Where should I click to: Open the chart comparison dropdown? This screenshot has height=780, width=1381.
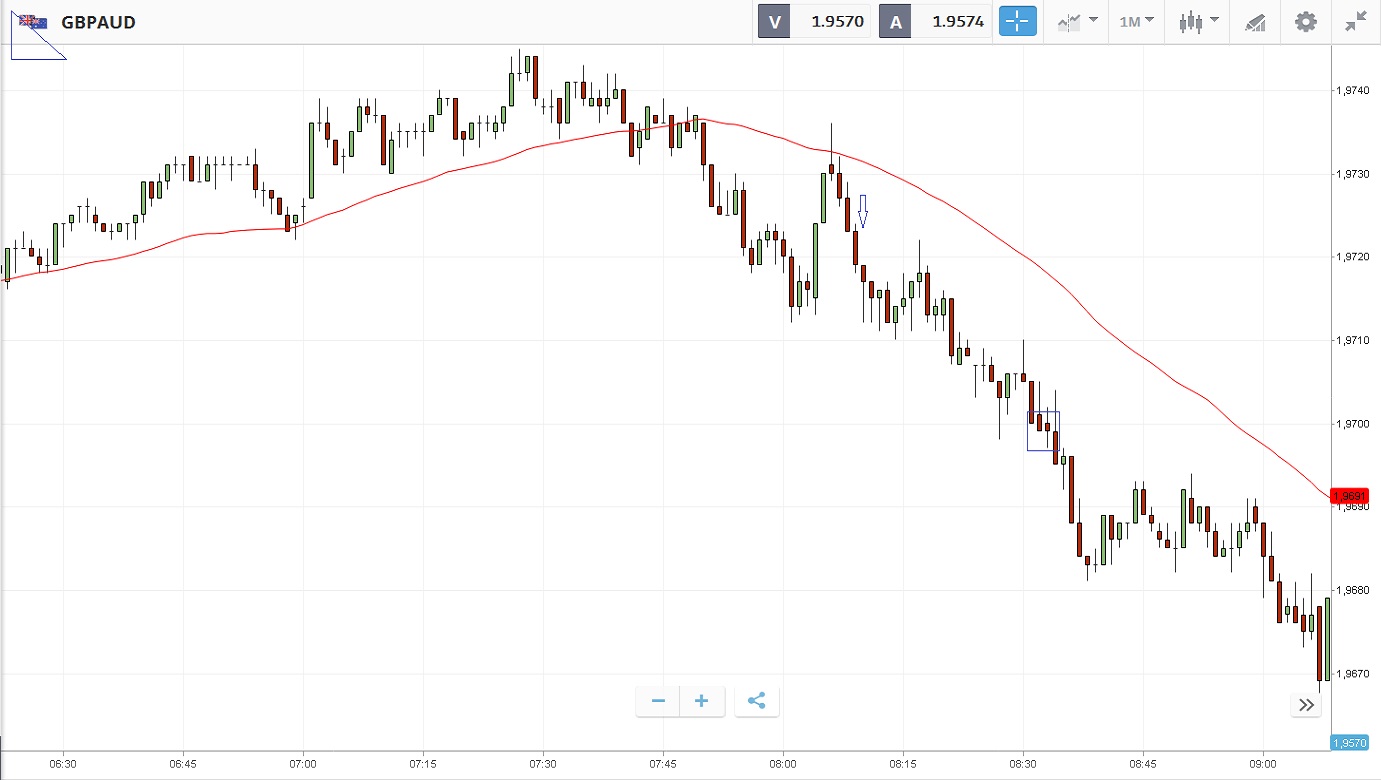tap(1077, 21)
